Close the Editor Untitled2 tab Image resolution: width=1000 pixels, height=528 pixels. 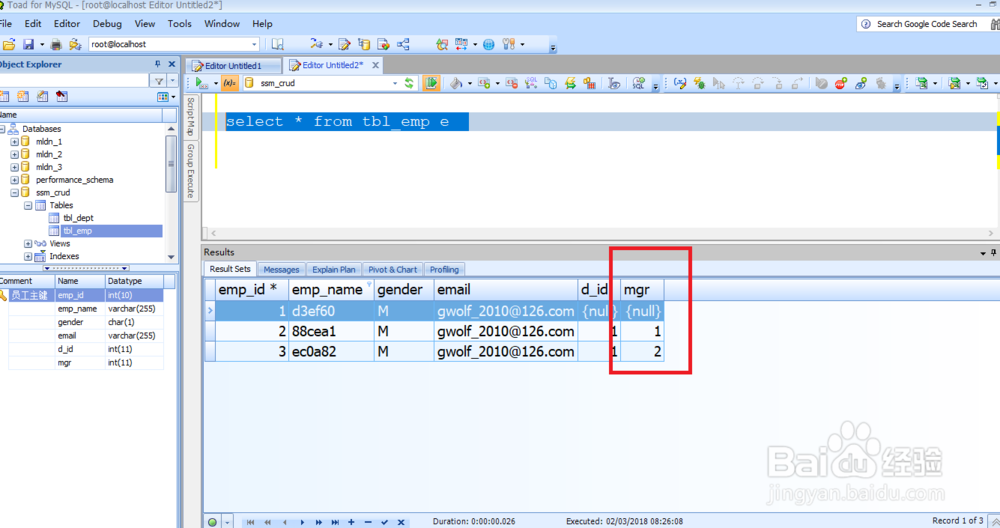(376, 65)
